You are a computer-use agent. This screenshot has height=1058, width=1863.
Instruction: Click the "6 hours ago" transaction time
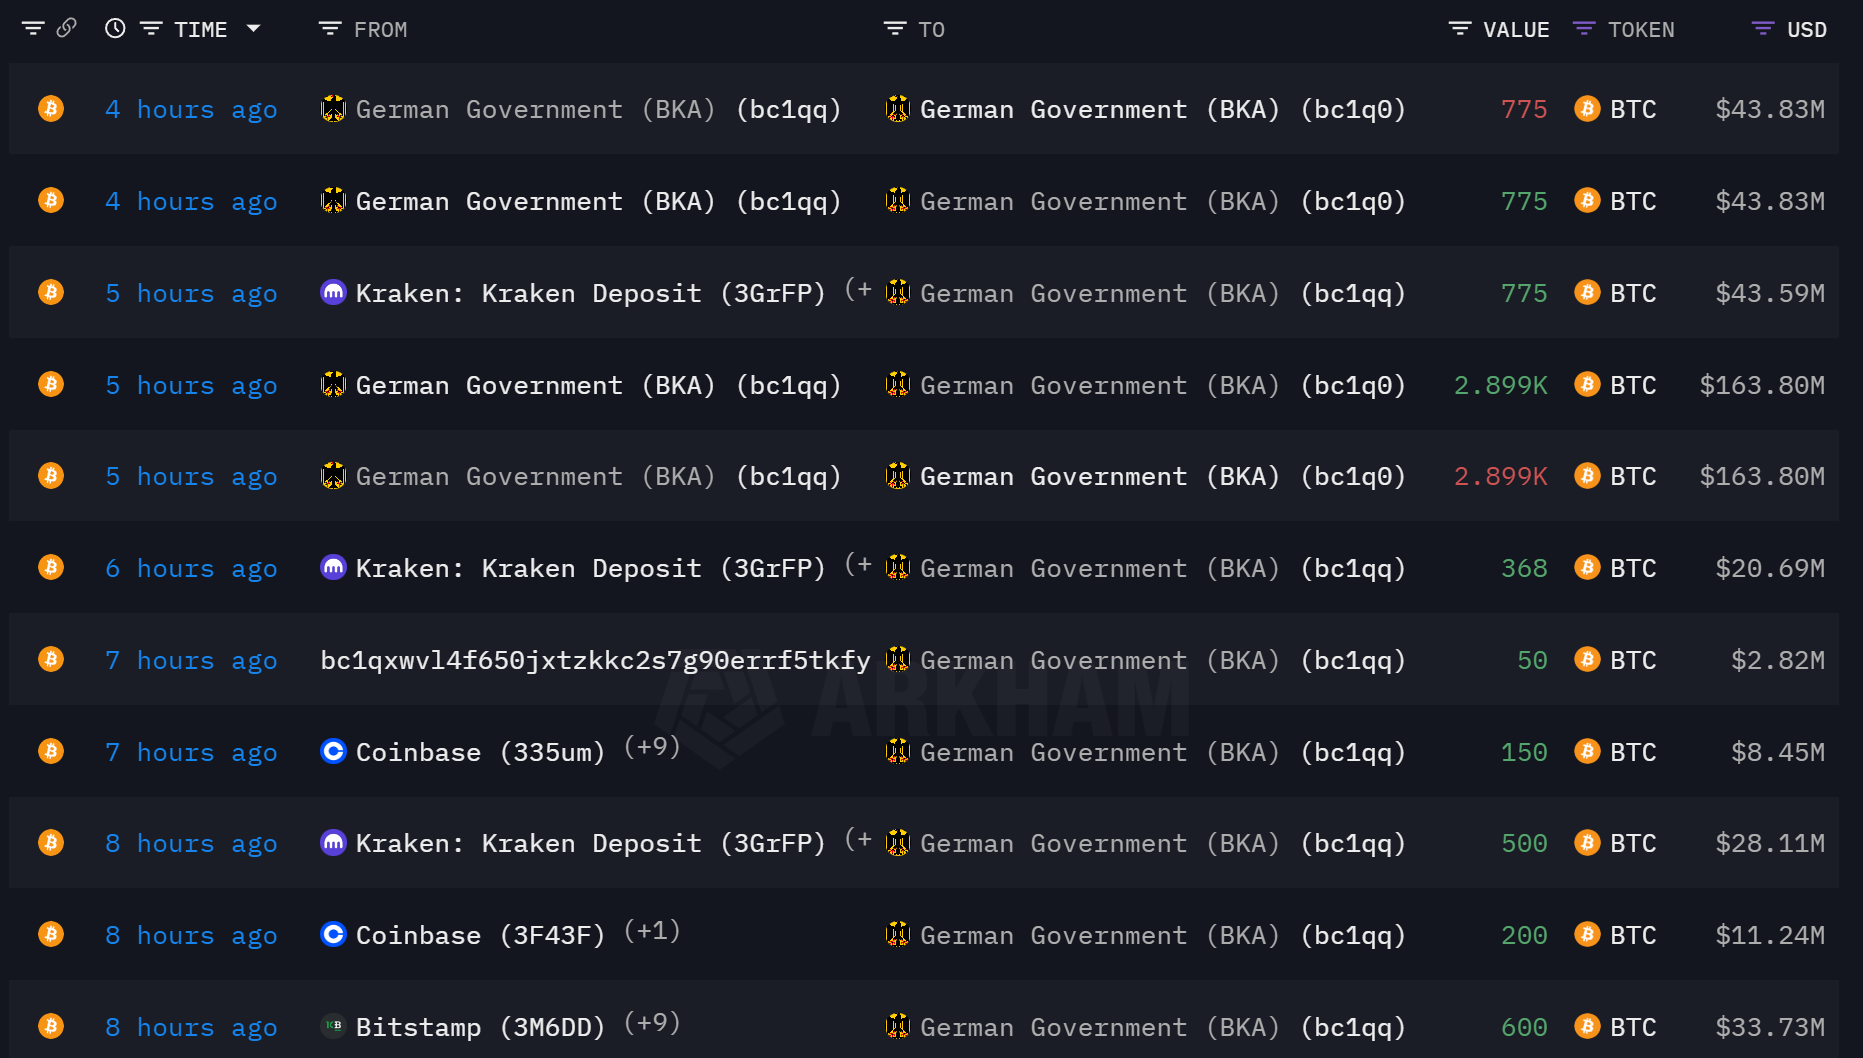(x=191, y=568)
